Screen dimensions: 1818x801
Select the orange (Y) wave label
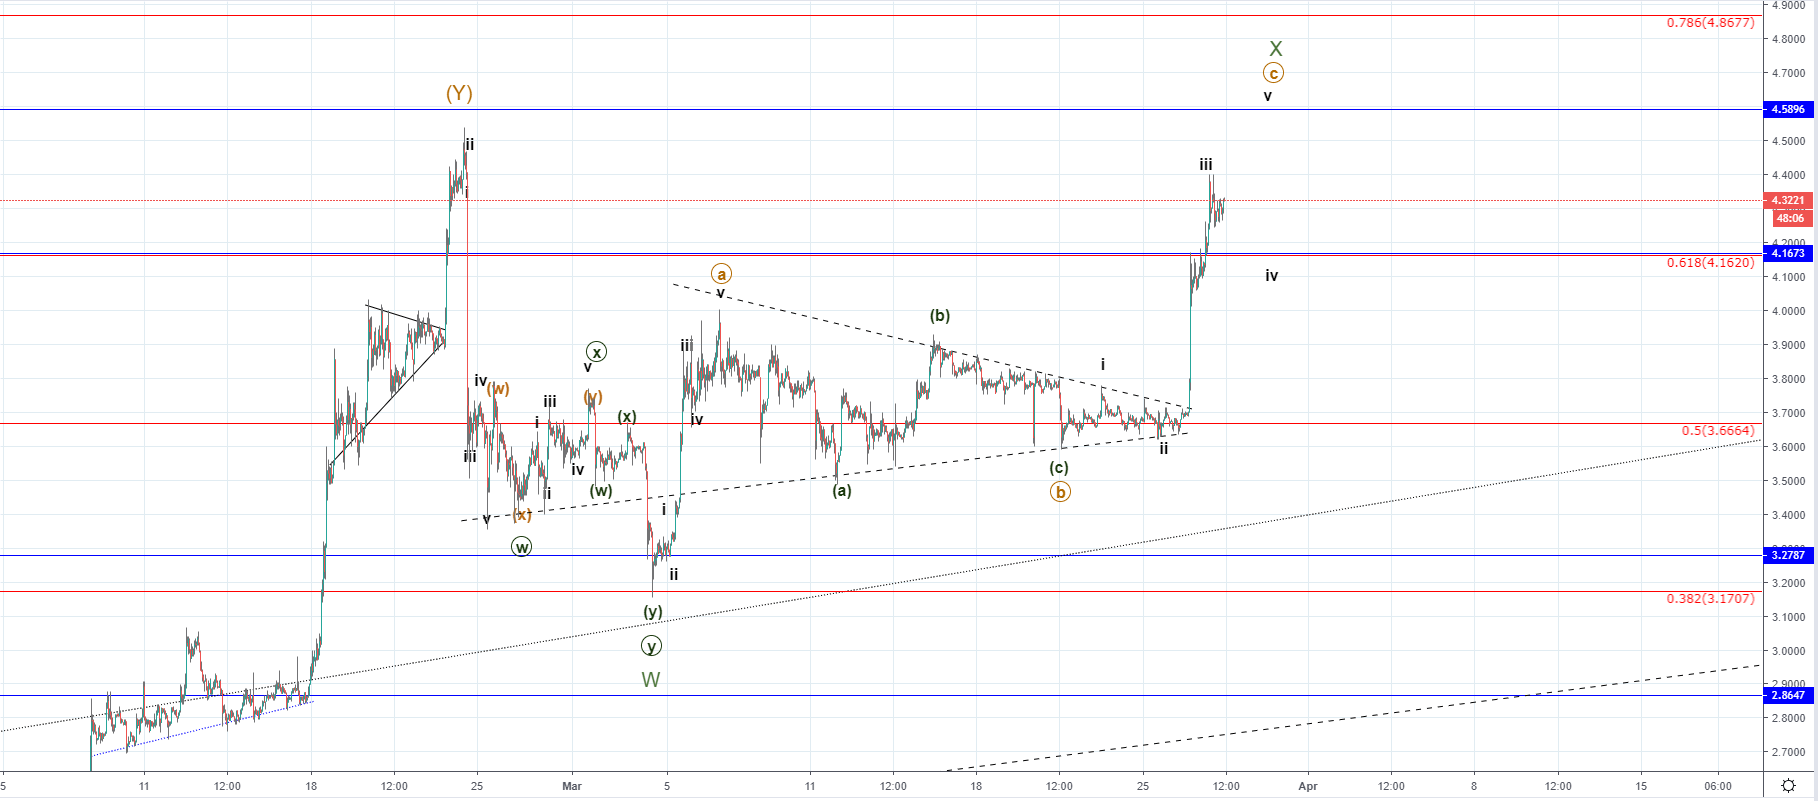459,93
